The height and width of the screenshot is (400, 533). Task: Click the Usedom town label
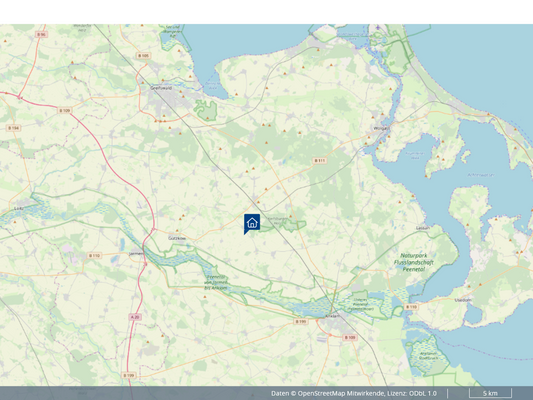pyautogui.click(x=463, y=300)
